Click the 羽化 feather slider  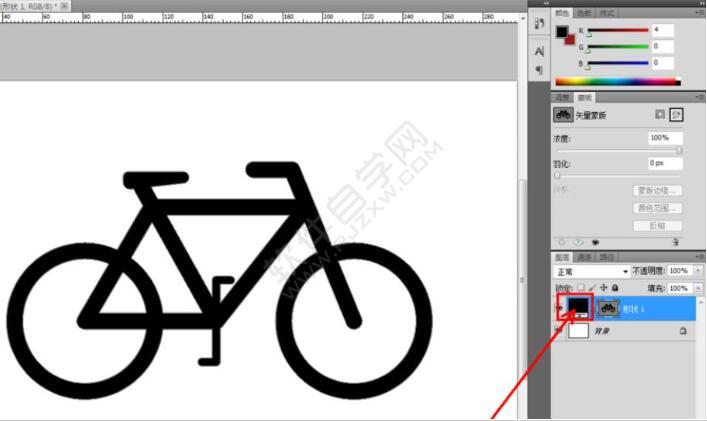(618, 176)
